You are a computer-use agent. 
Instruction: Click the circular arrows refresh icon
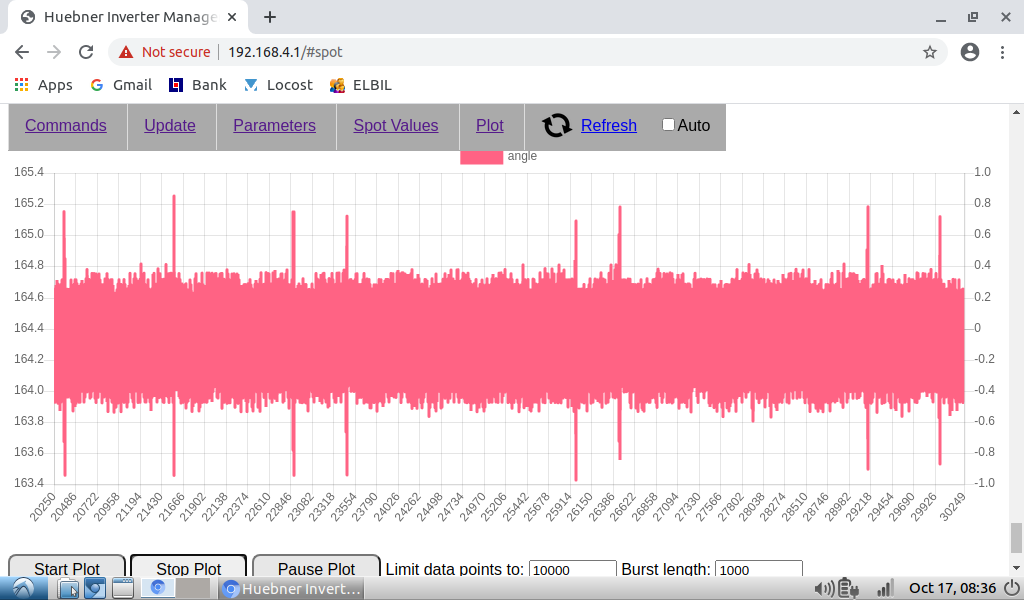[x=557, y=125]
